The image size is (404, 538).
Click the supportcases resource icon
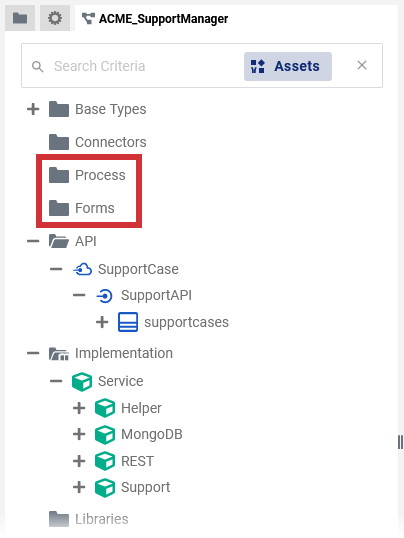pyautogui.click(x=128, y=322)
